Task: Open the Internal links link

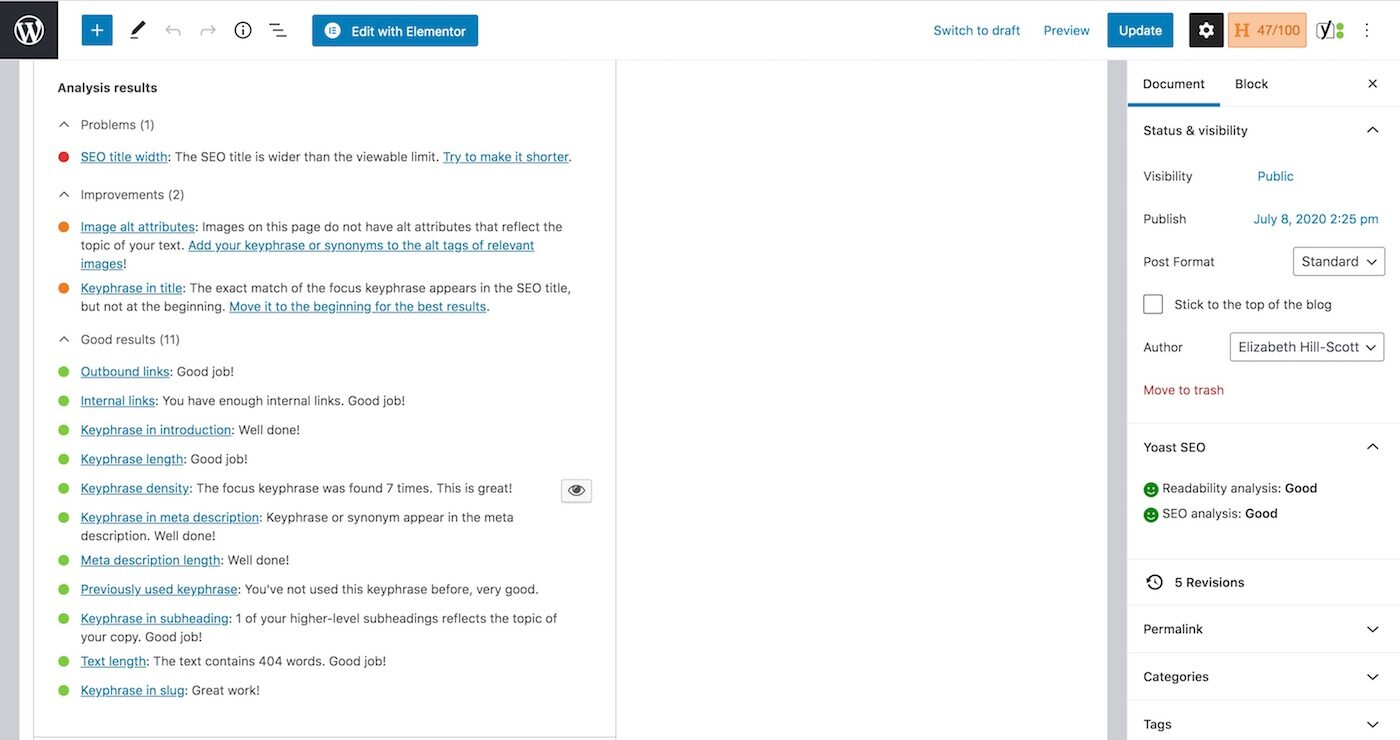Action: point(118,401)
